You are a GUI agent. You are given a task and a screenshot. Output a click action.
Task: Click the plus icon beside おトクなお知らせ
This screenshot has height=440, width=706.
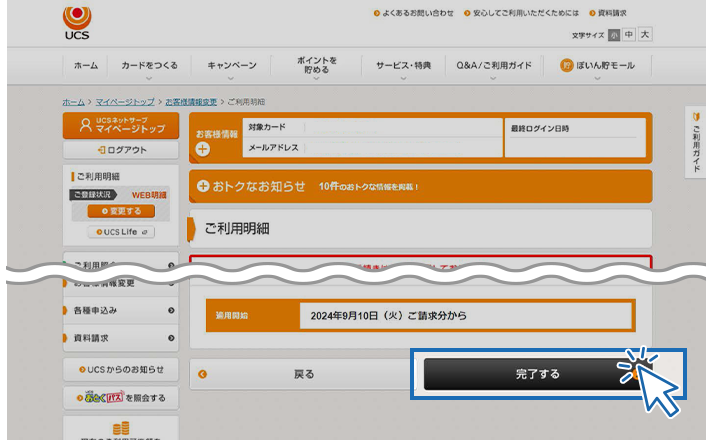(203, 186)
